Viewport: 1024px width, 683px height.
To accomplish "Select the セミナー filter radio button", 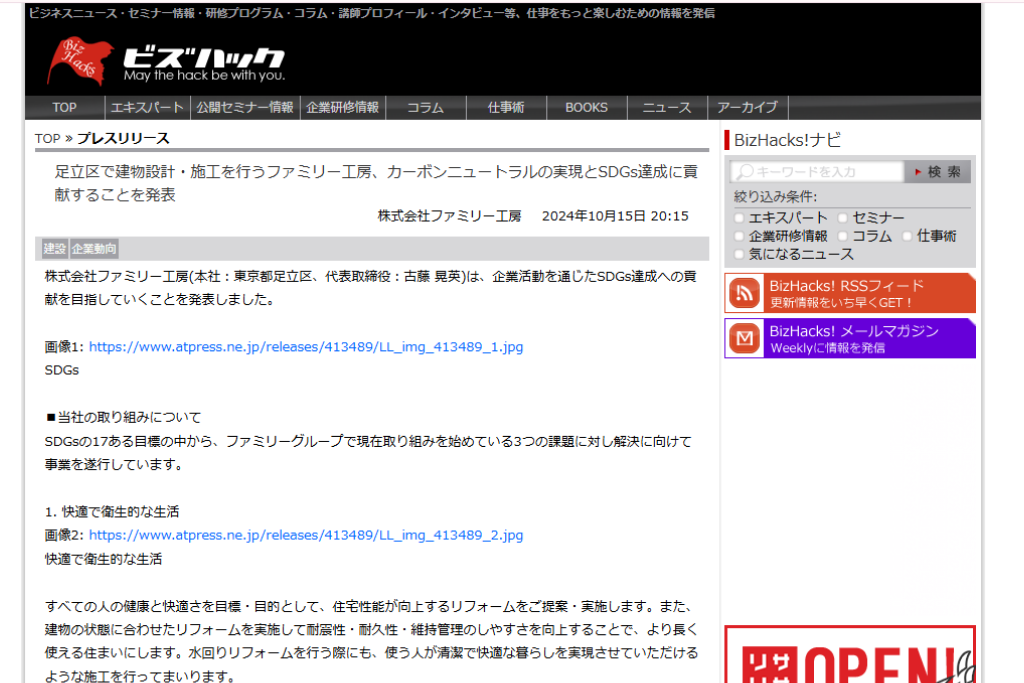I will pyautogui.click(x=842, y=218).
